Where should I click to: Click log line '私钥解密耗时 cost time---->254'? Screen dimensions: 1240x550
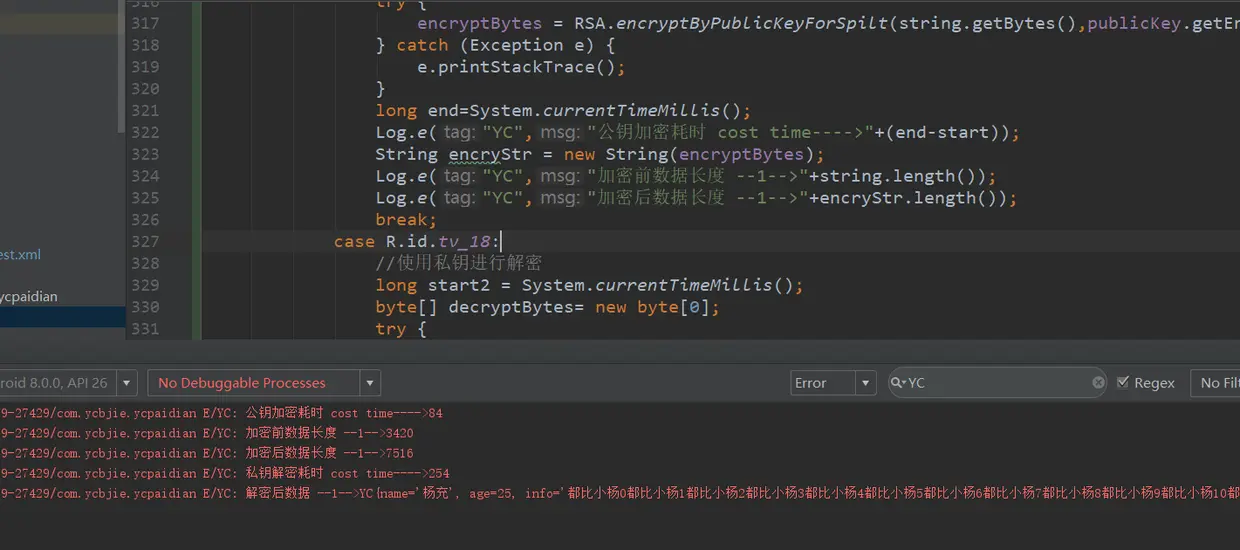(x=347, y=473)
